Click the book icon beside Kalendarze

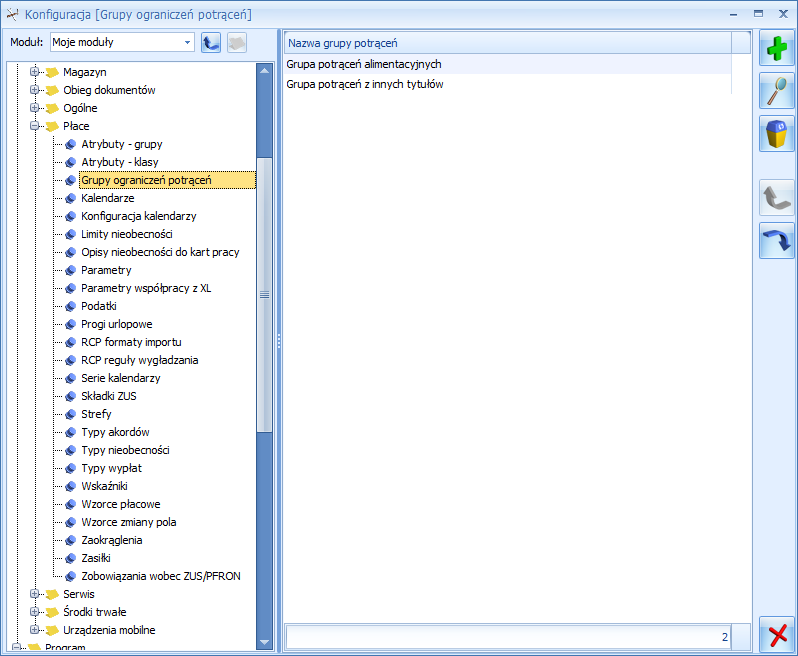click(71, 198)
